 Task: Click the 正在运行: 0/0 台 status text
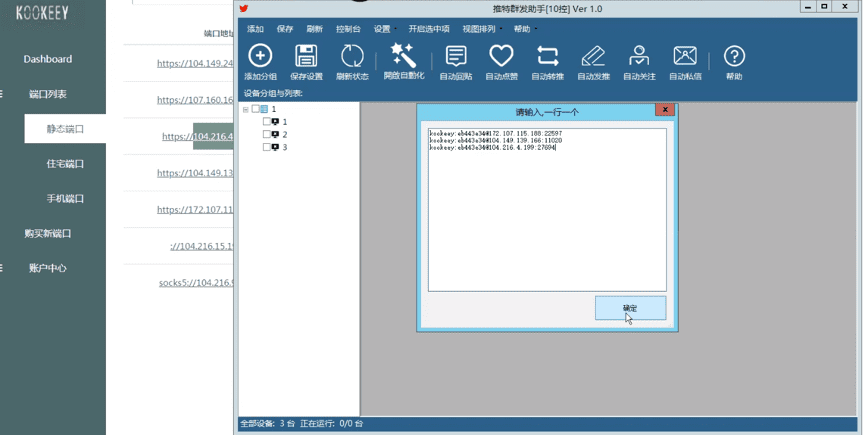[x=331, y=423]
